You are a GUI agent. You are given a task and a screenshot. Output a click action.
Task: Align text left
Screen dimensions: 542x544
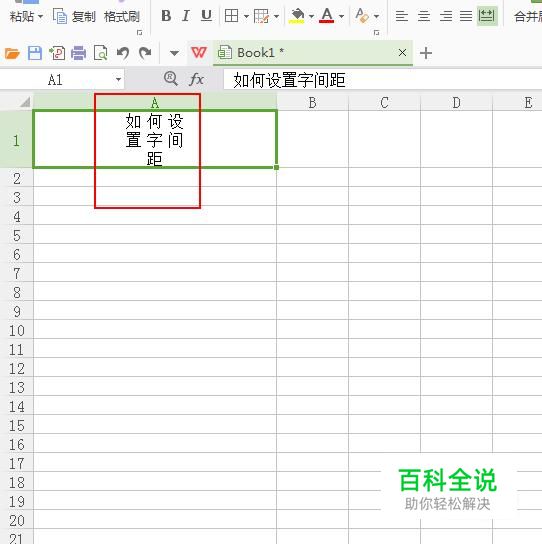click(x=402, y=16)
